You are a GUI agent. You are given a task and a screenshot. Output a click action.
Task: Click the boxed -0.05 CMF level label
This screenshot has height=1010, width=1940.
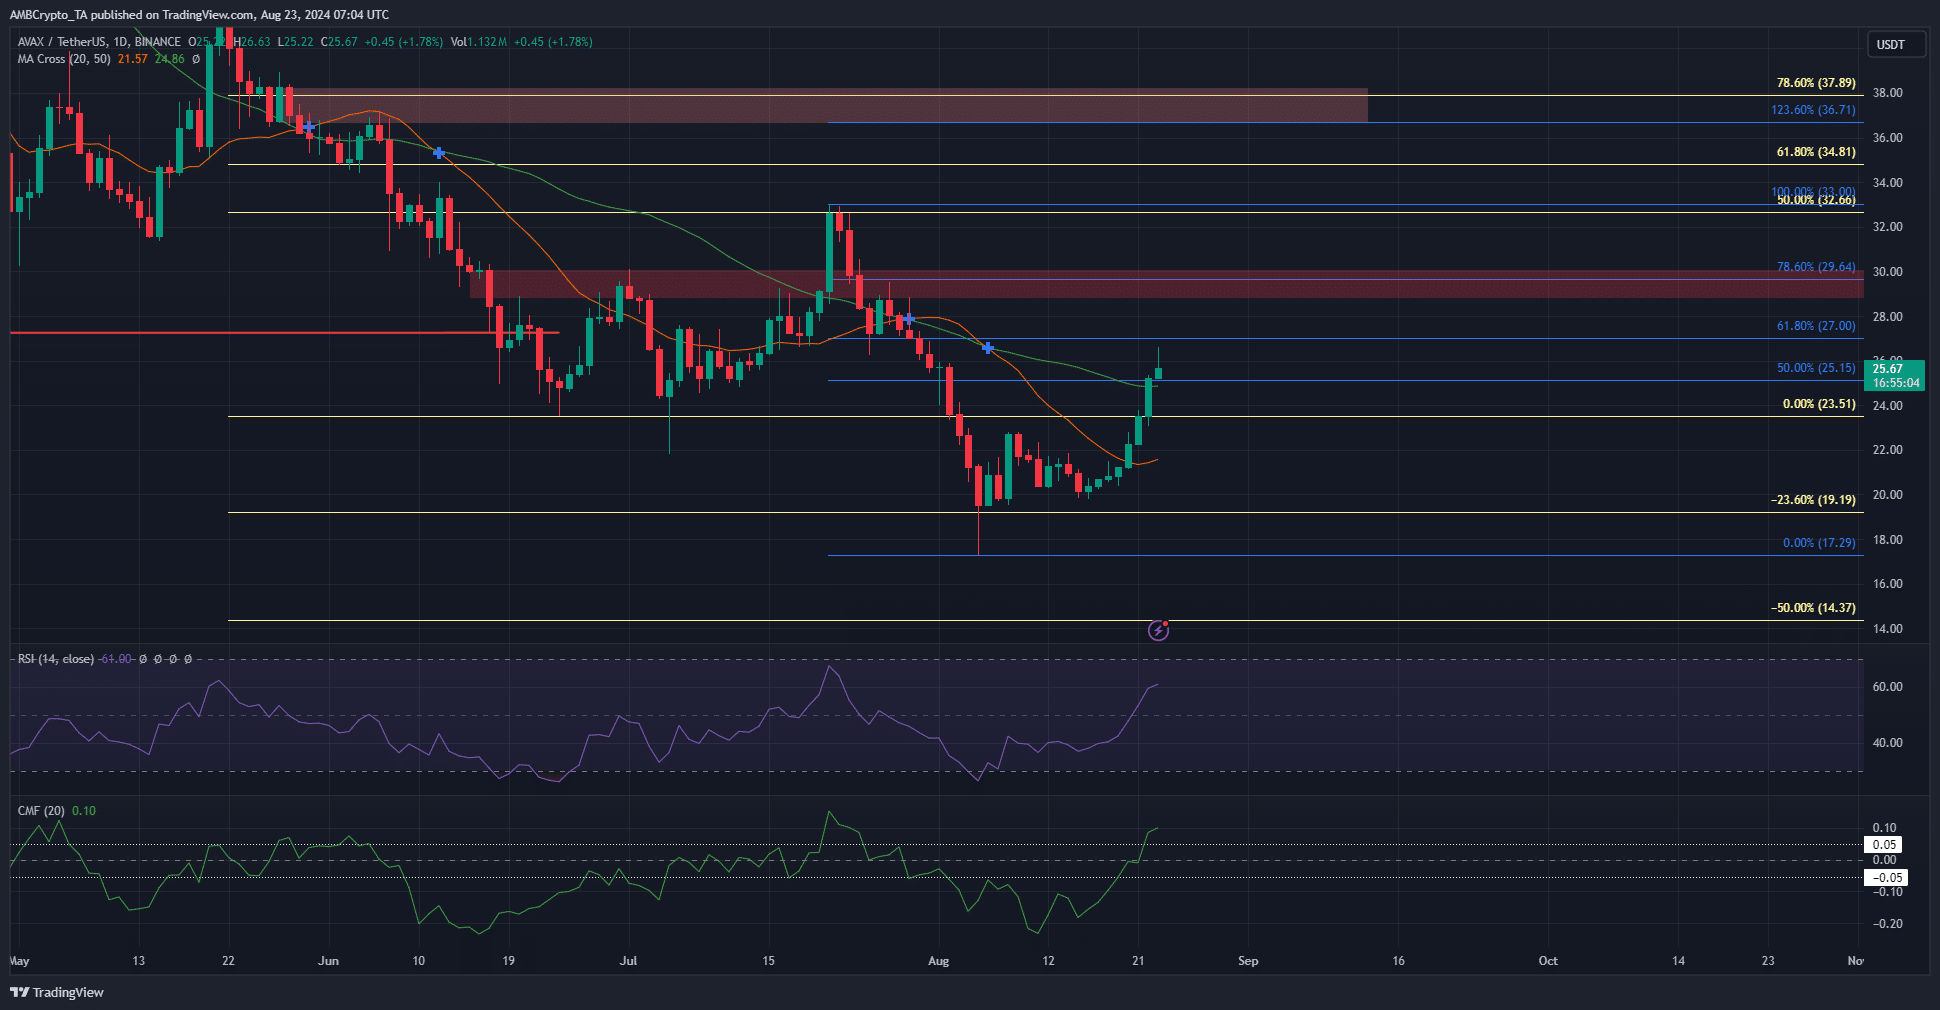point(1886,878)
